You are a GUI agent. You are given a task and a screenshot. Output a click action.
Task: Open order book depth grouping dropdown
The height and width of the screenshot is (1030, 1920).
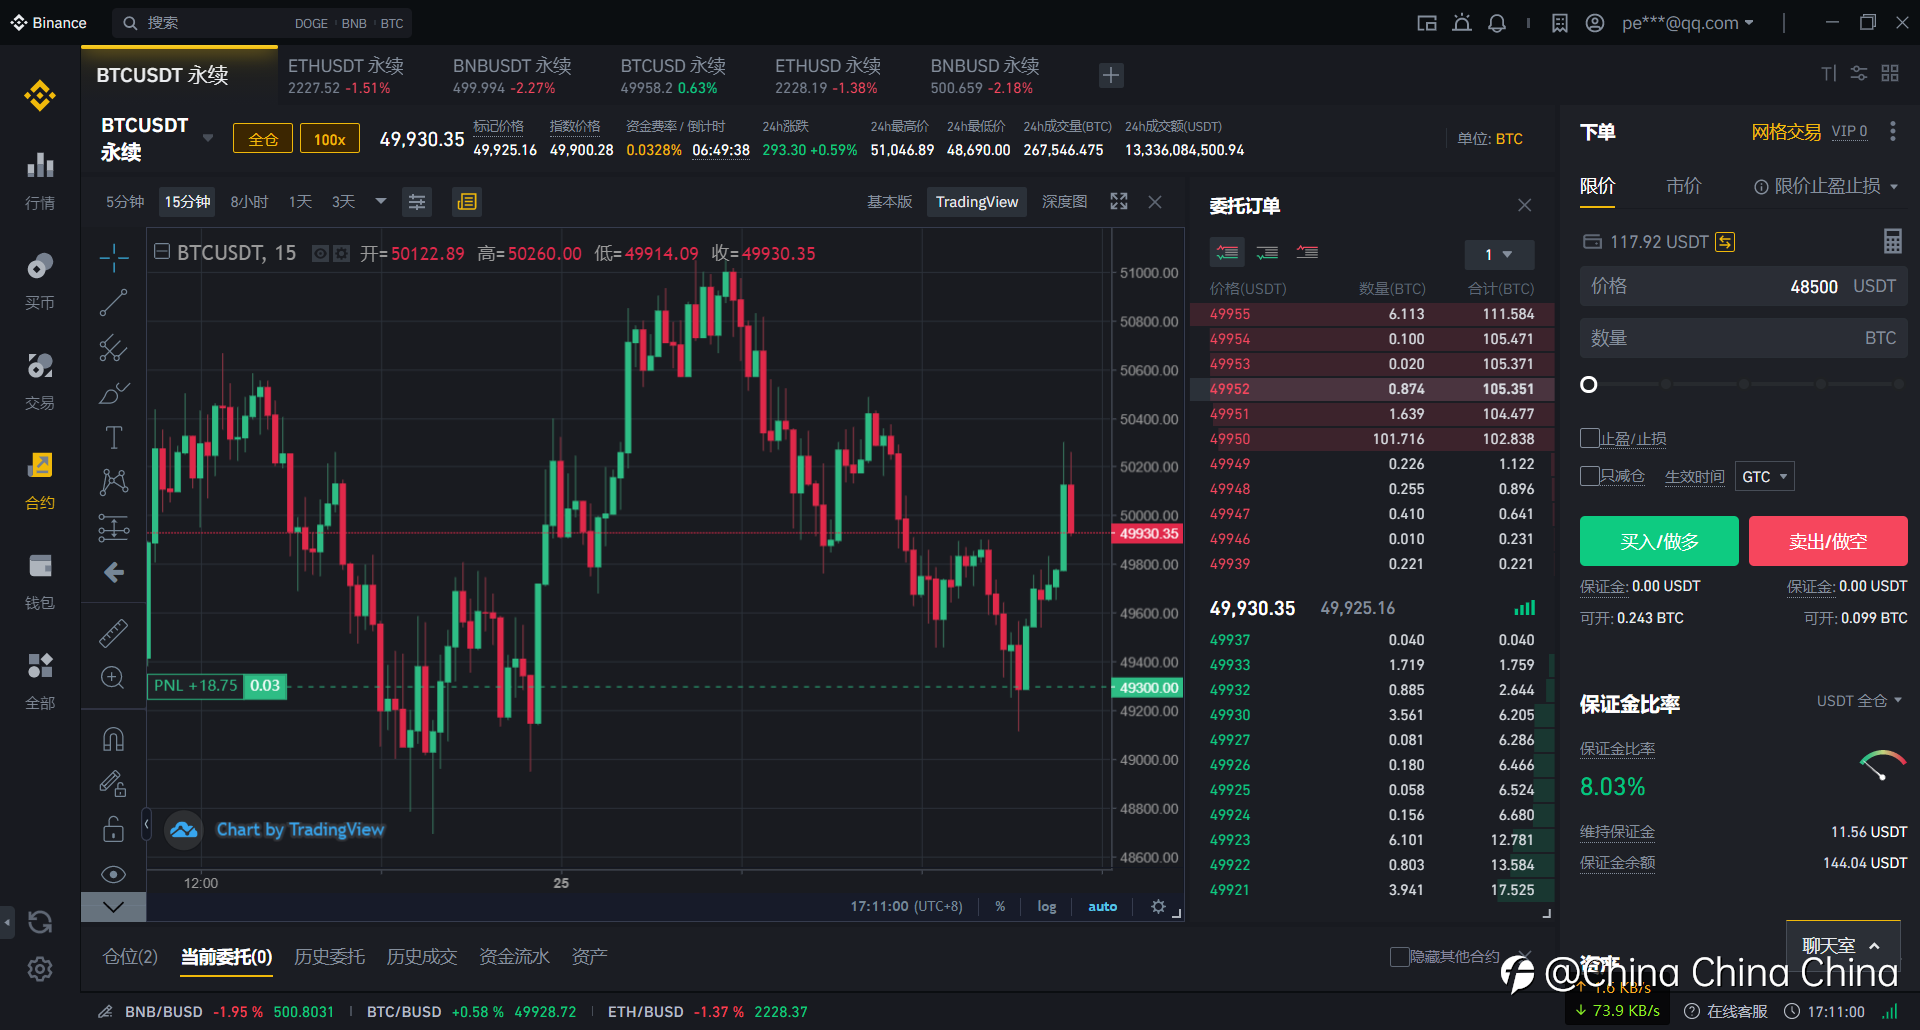[x=1498, y=254]
